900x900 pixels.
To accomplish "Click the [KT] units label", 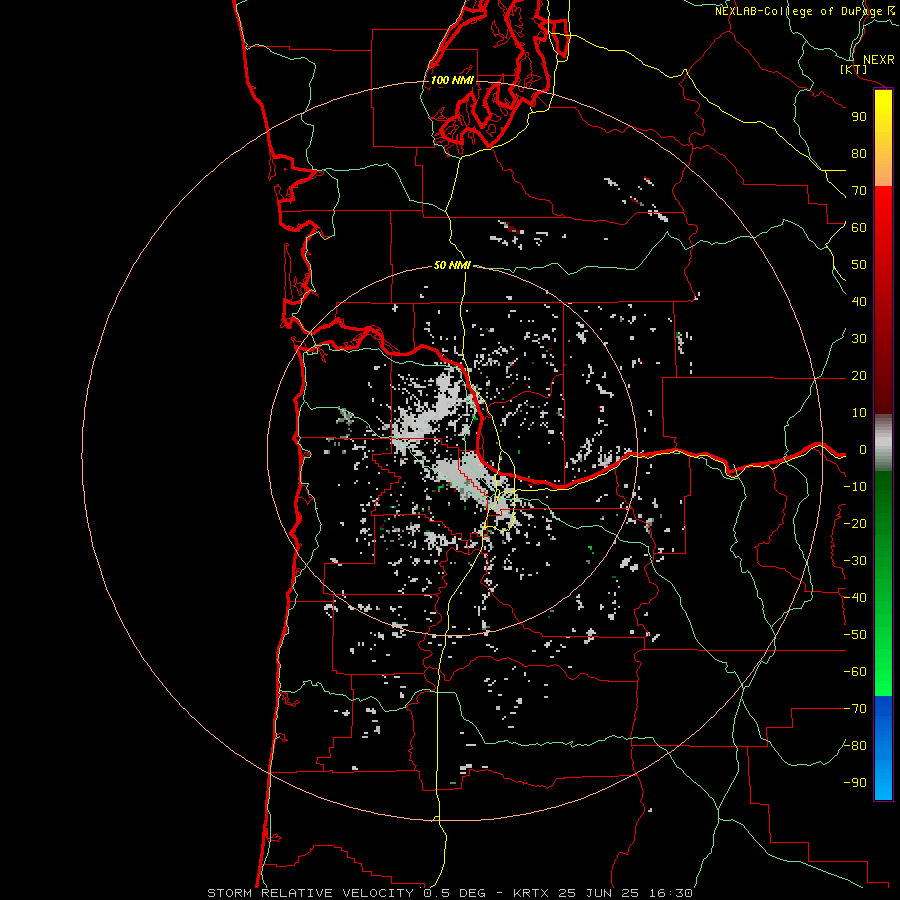I will click(x=854, y=69).
